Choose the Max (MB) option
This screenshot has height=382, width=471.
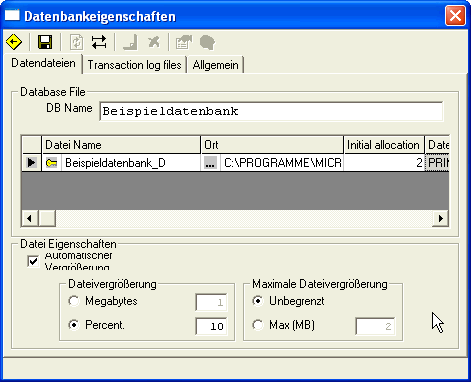[258, 325]
